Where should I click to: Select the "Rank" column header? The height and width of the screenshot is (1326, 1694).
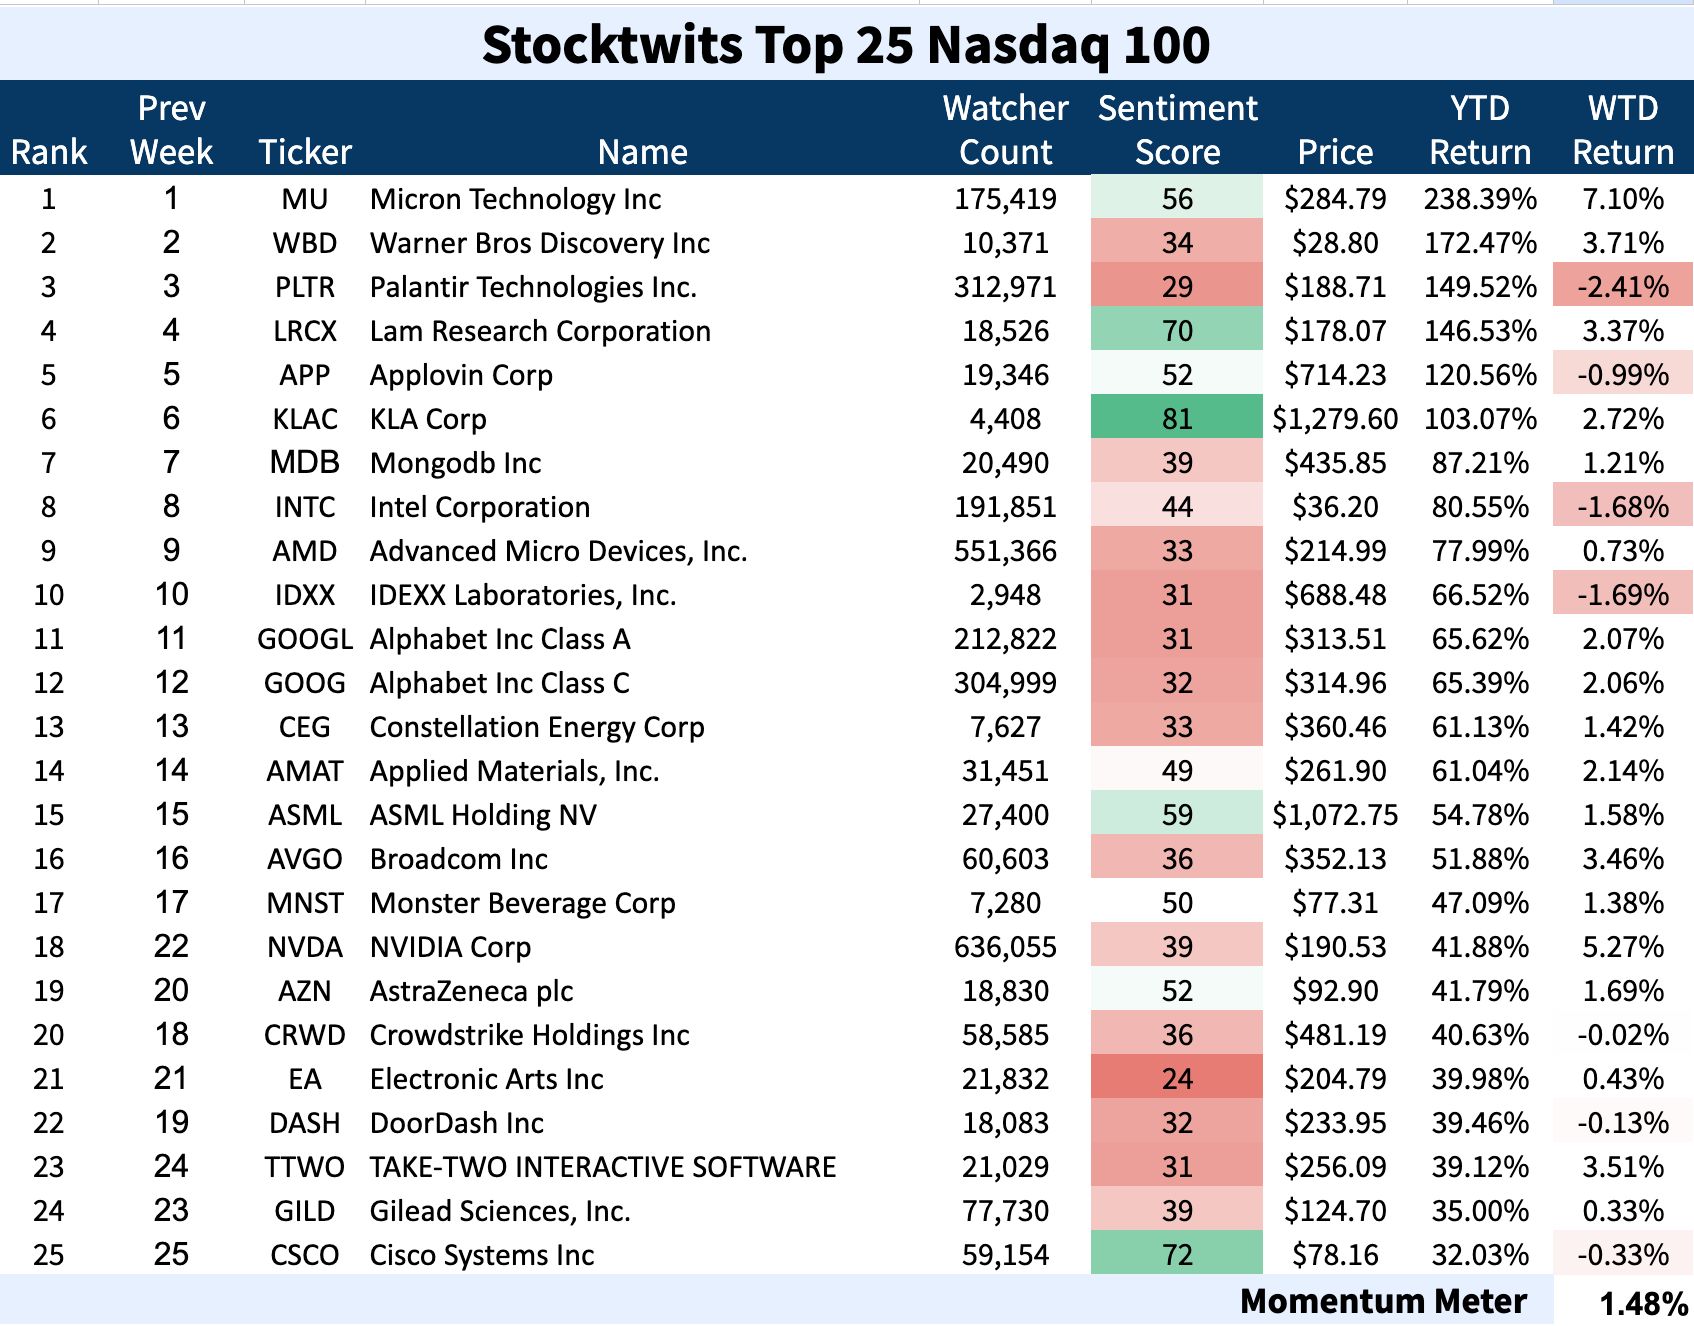49,152
